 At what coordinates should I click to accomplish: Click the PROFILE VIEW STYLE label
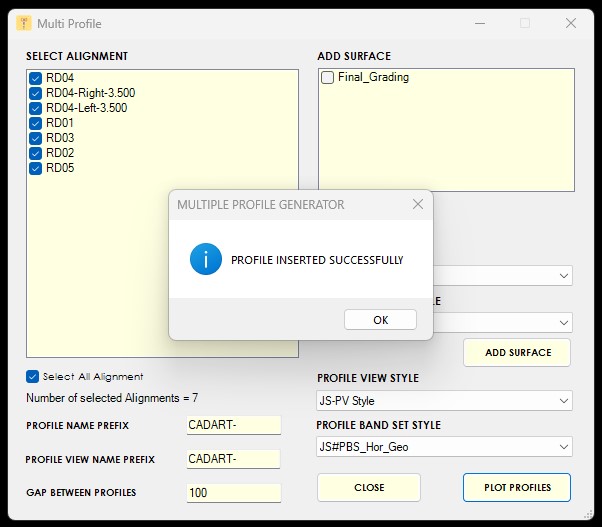point(368,378)
